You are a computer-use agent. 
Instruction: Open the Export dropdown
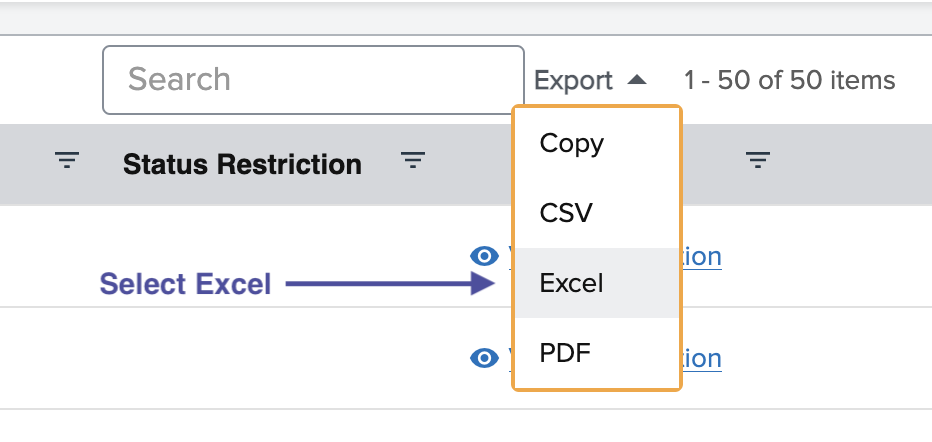[574, 81]
